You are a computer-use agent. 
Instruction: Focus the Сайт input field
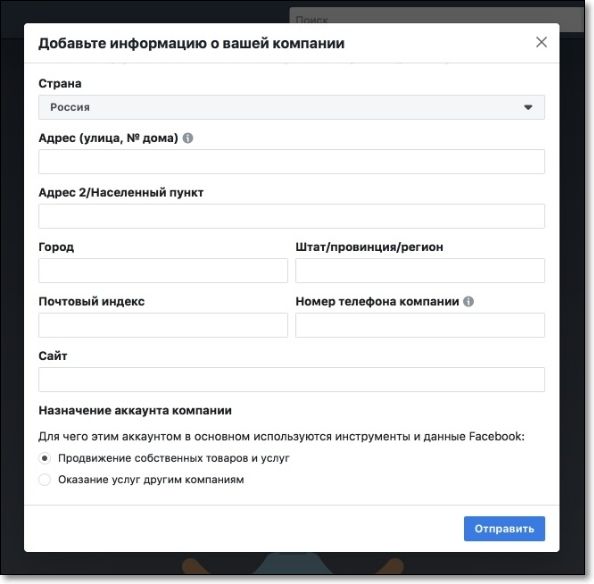(291, 379)
